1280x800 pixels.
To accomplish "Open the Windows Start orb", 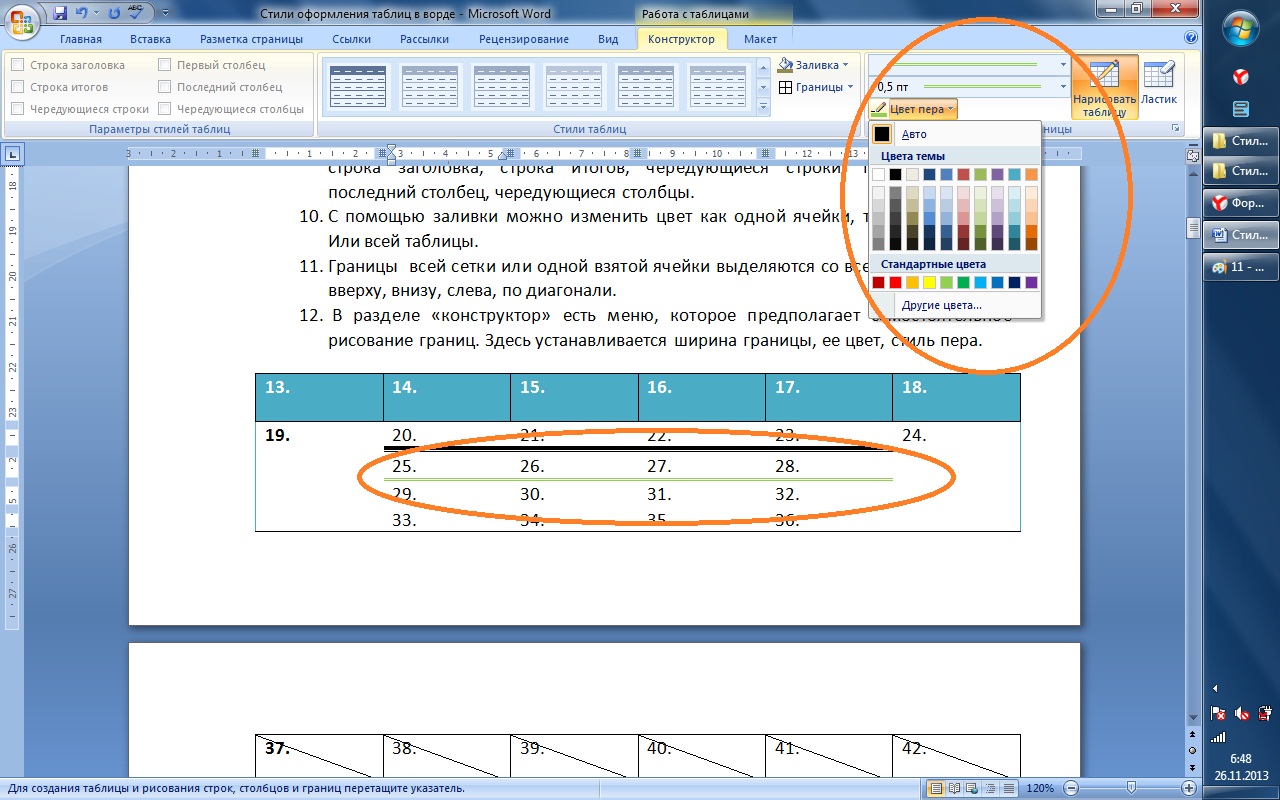I will (1241, 28).
